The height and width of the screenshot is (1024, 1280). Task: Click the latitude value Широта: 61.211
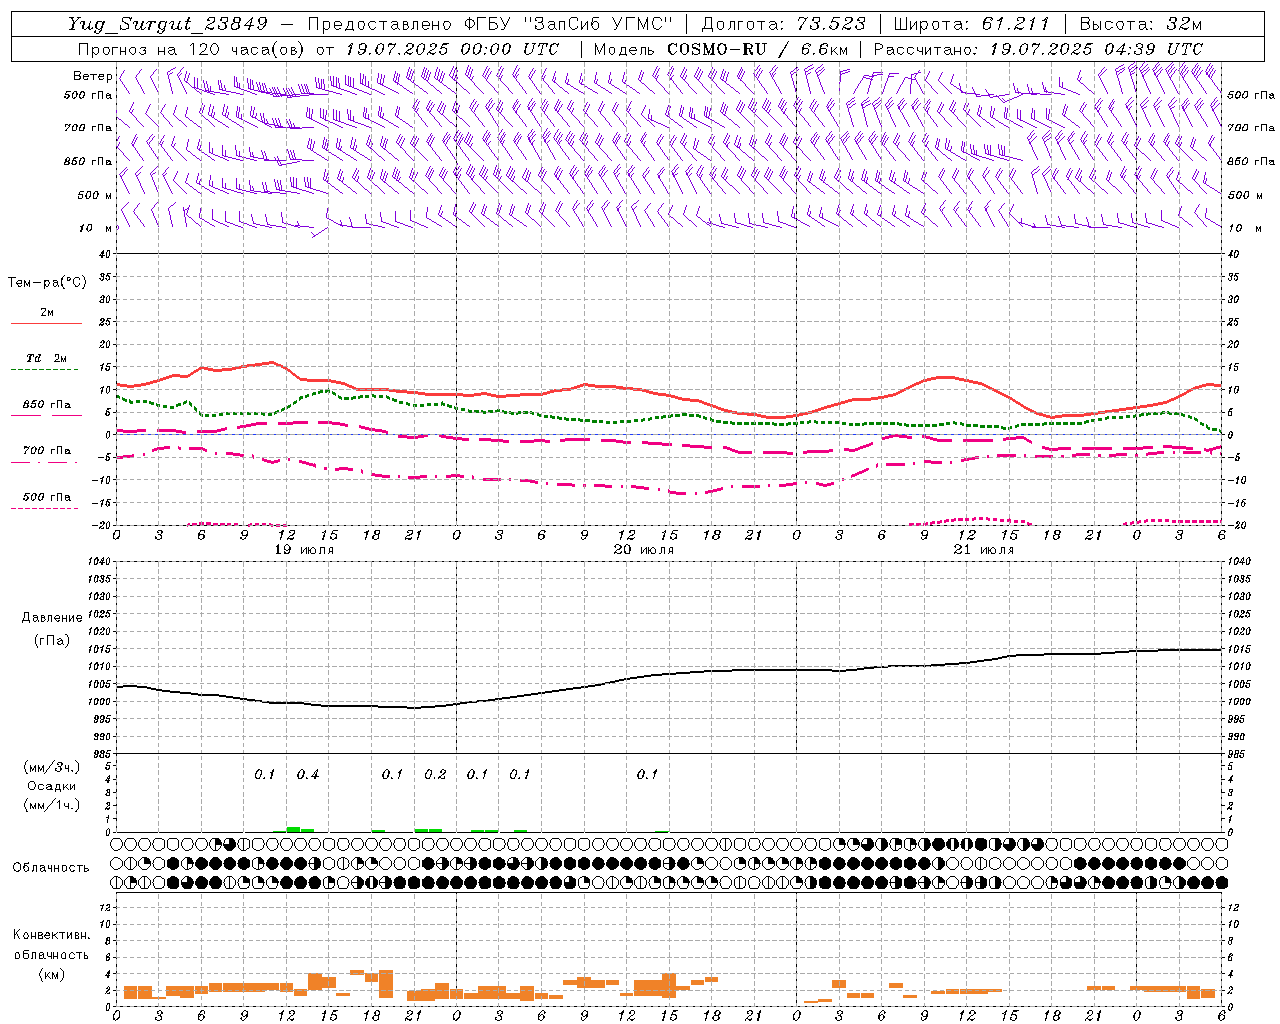[971, 24]
